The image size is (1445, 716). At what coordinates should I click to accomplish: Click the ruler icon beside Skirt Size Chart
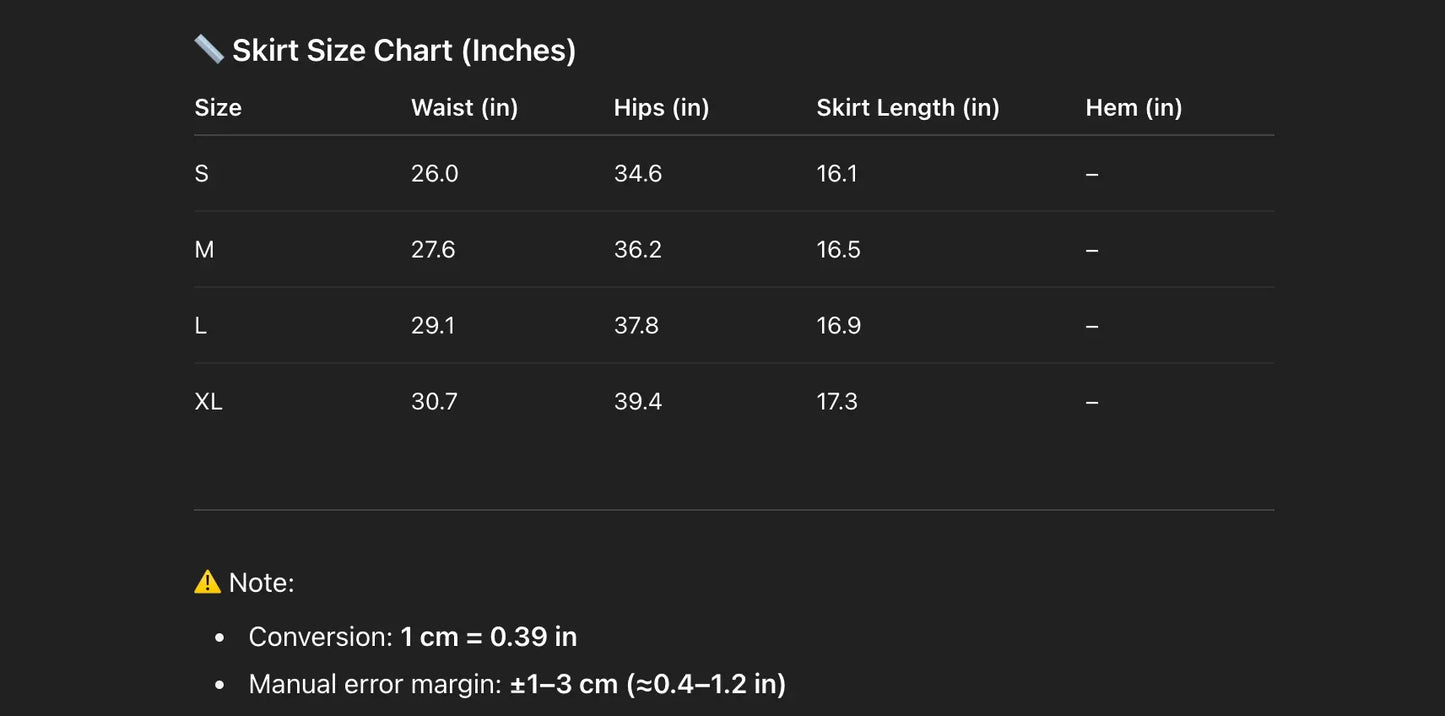coord(209,49)
